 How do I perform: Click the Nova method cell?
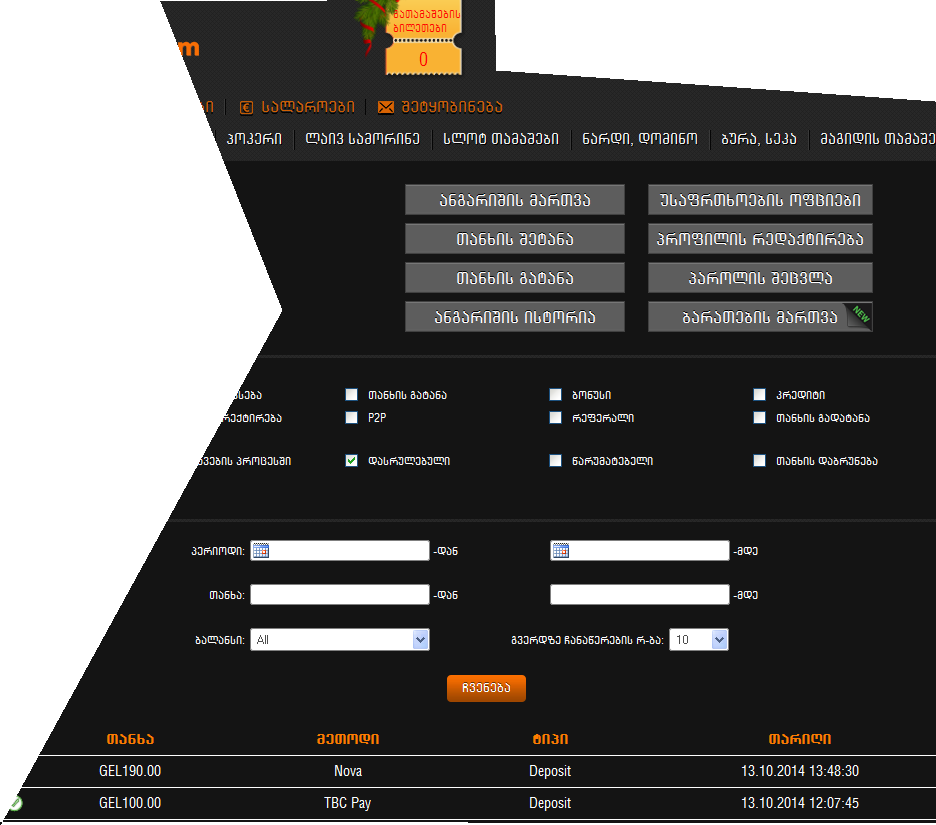coord(348,771)
